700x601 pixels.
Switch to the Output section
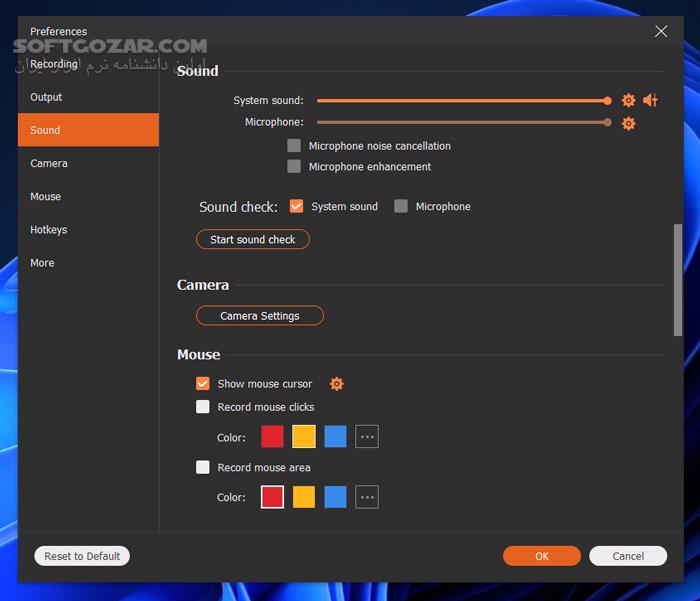pos(46,97)
